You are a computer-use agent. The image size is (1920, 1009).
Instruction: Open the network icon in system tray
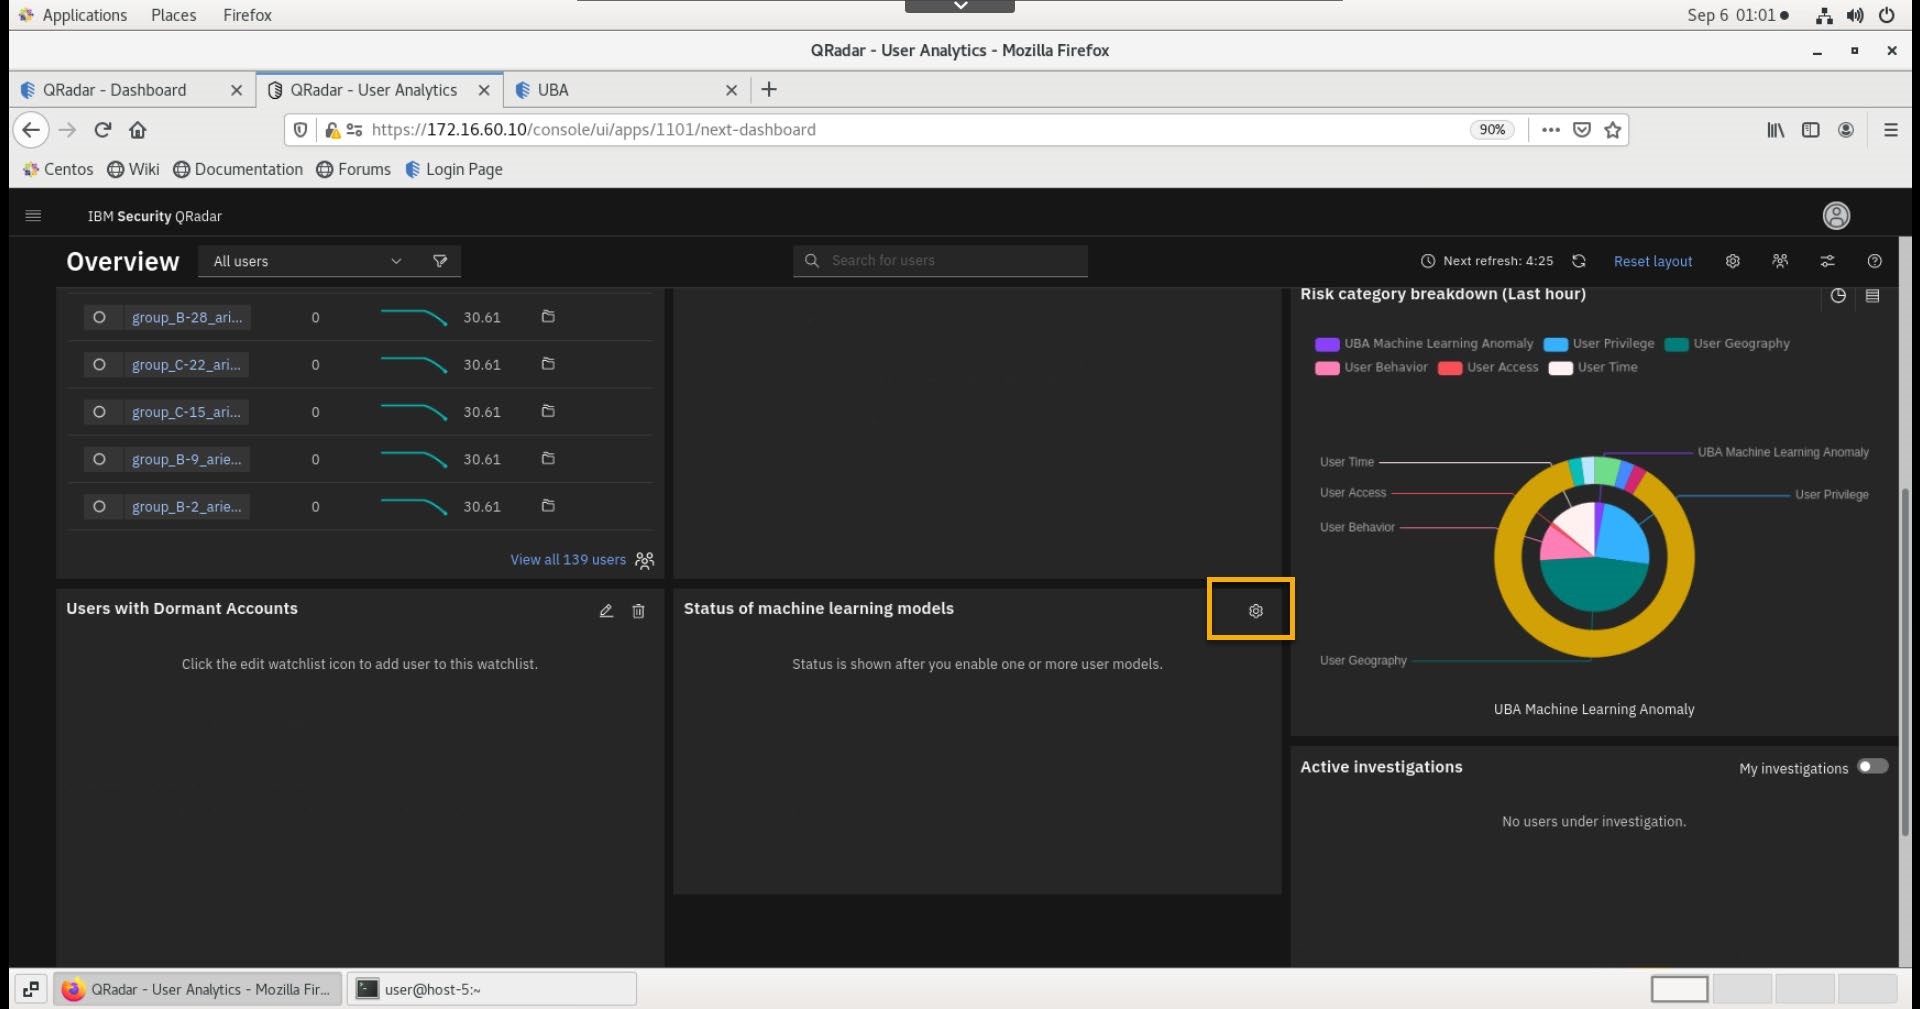tap(1824, 15)
